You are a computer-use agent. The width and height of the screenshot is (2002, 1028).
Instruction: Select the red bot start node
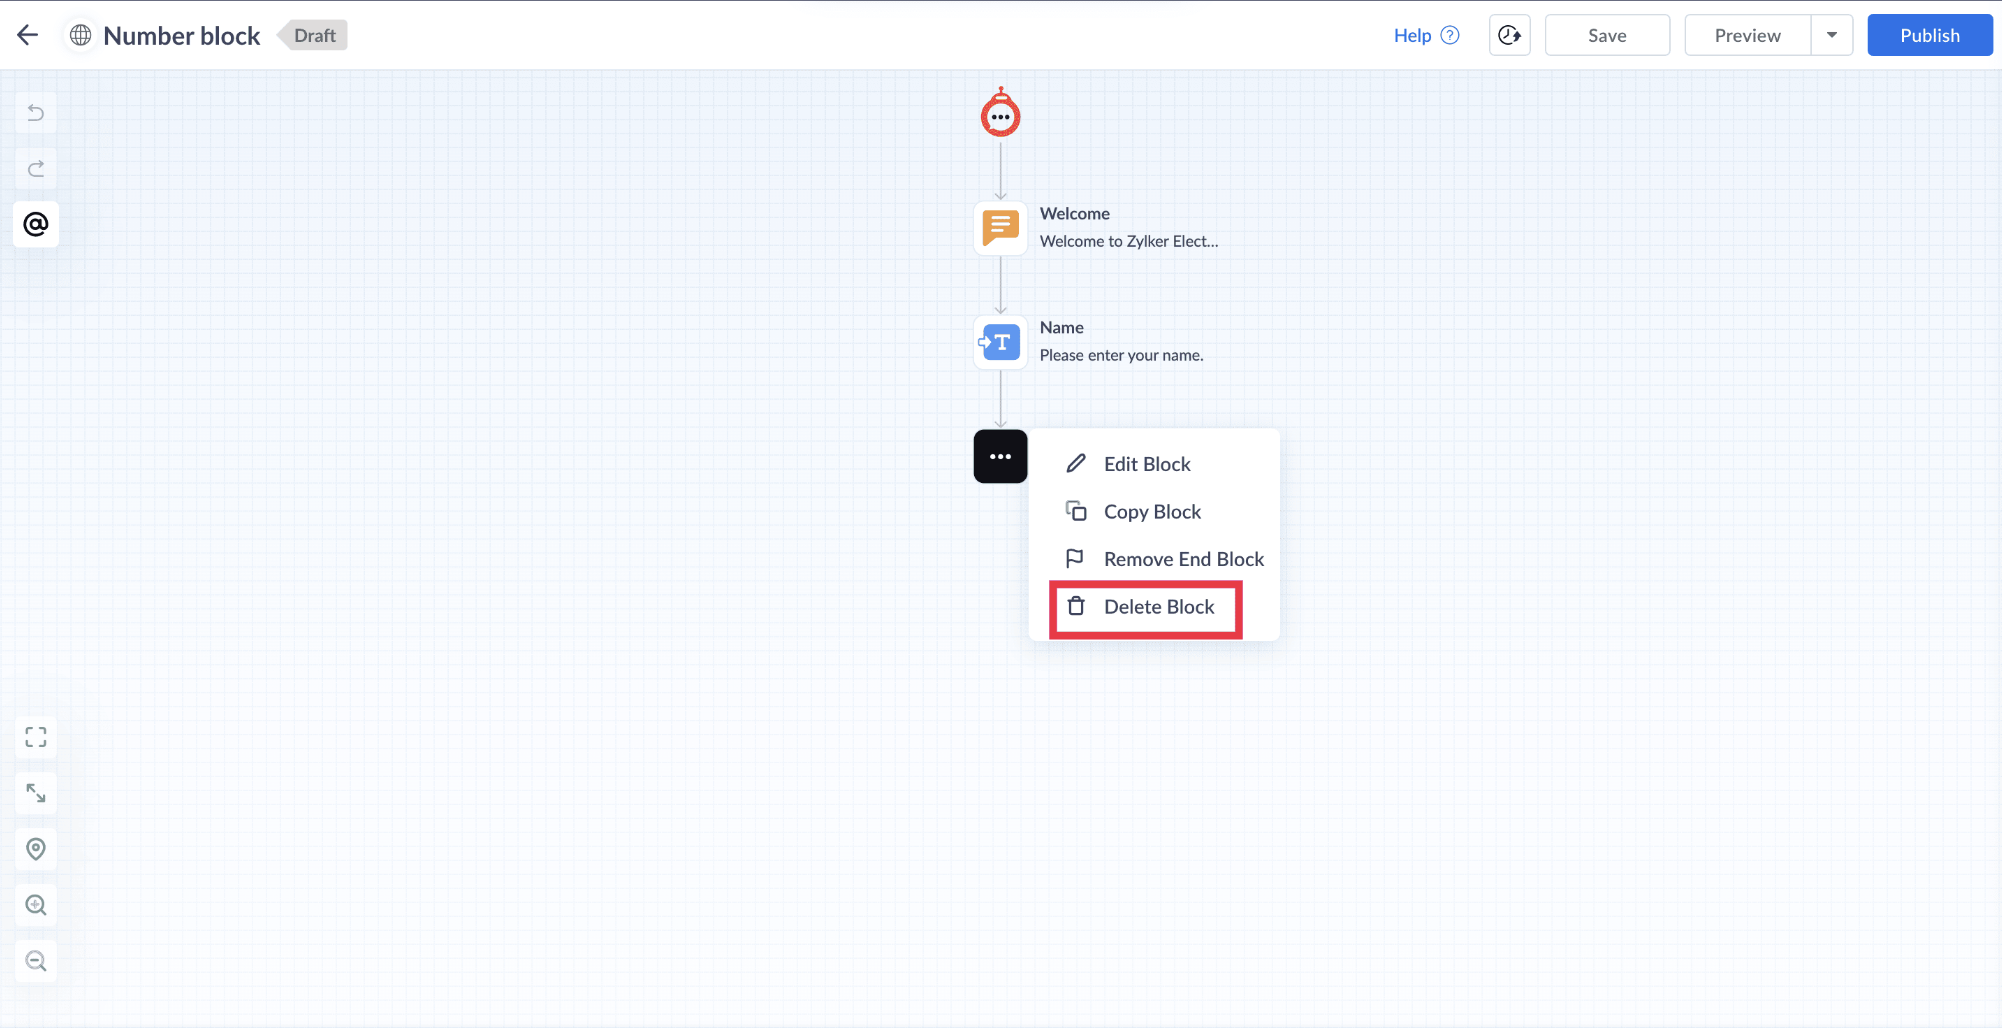tap(1000, 113)
